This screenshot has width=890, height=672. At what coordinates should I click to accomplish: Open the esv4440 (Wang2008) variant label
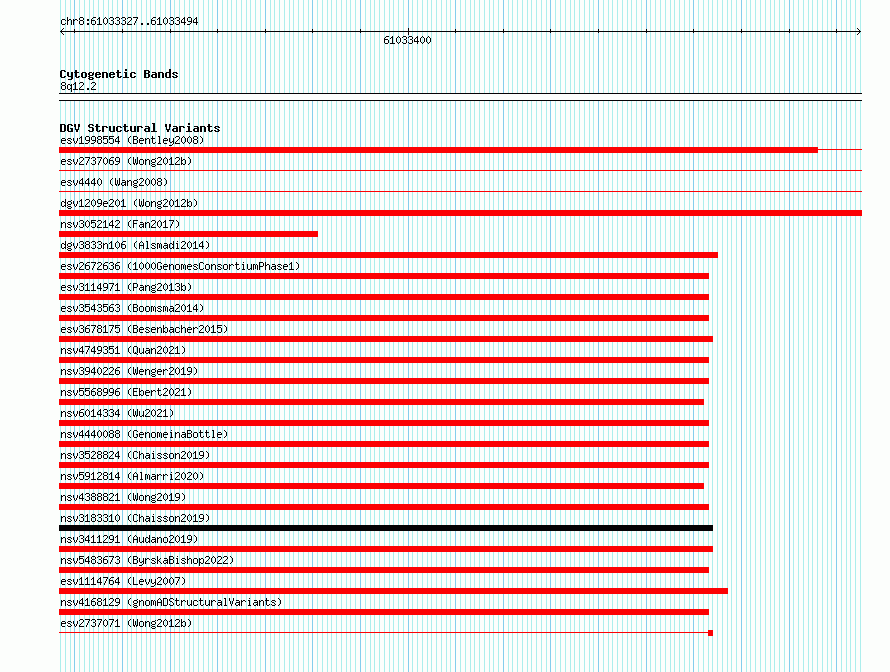pyautogui.click(x=114, y=182)
